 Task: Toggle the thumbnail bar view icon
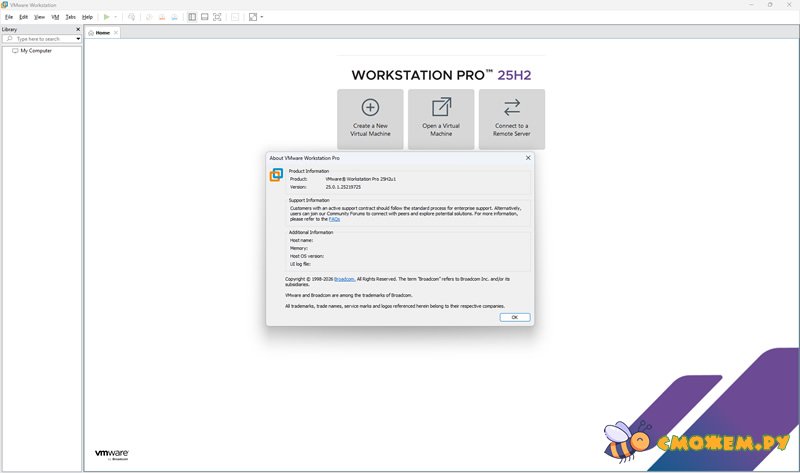(x=205, y=17)
